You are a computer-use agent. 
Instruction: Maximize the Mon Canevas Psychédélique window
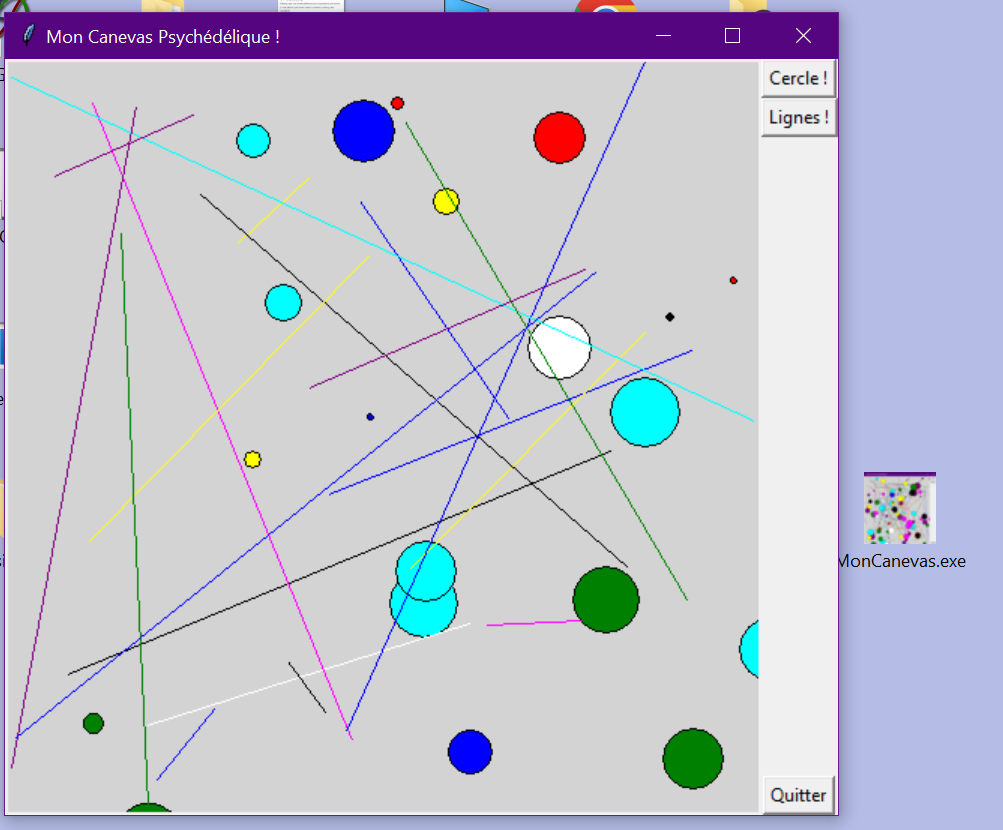tap(732, 36)
